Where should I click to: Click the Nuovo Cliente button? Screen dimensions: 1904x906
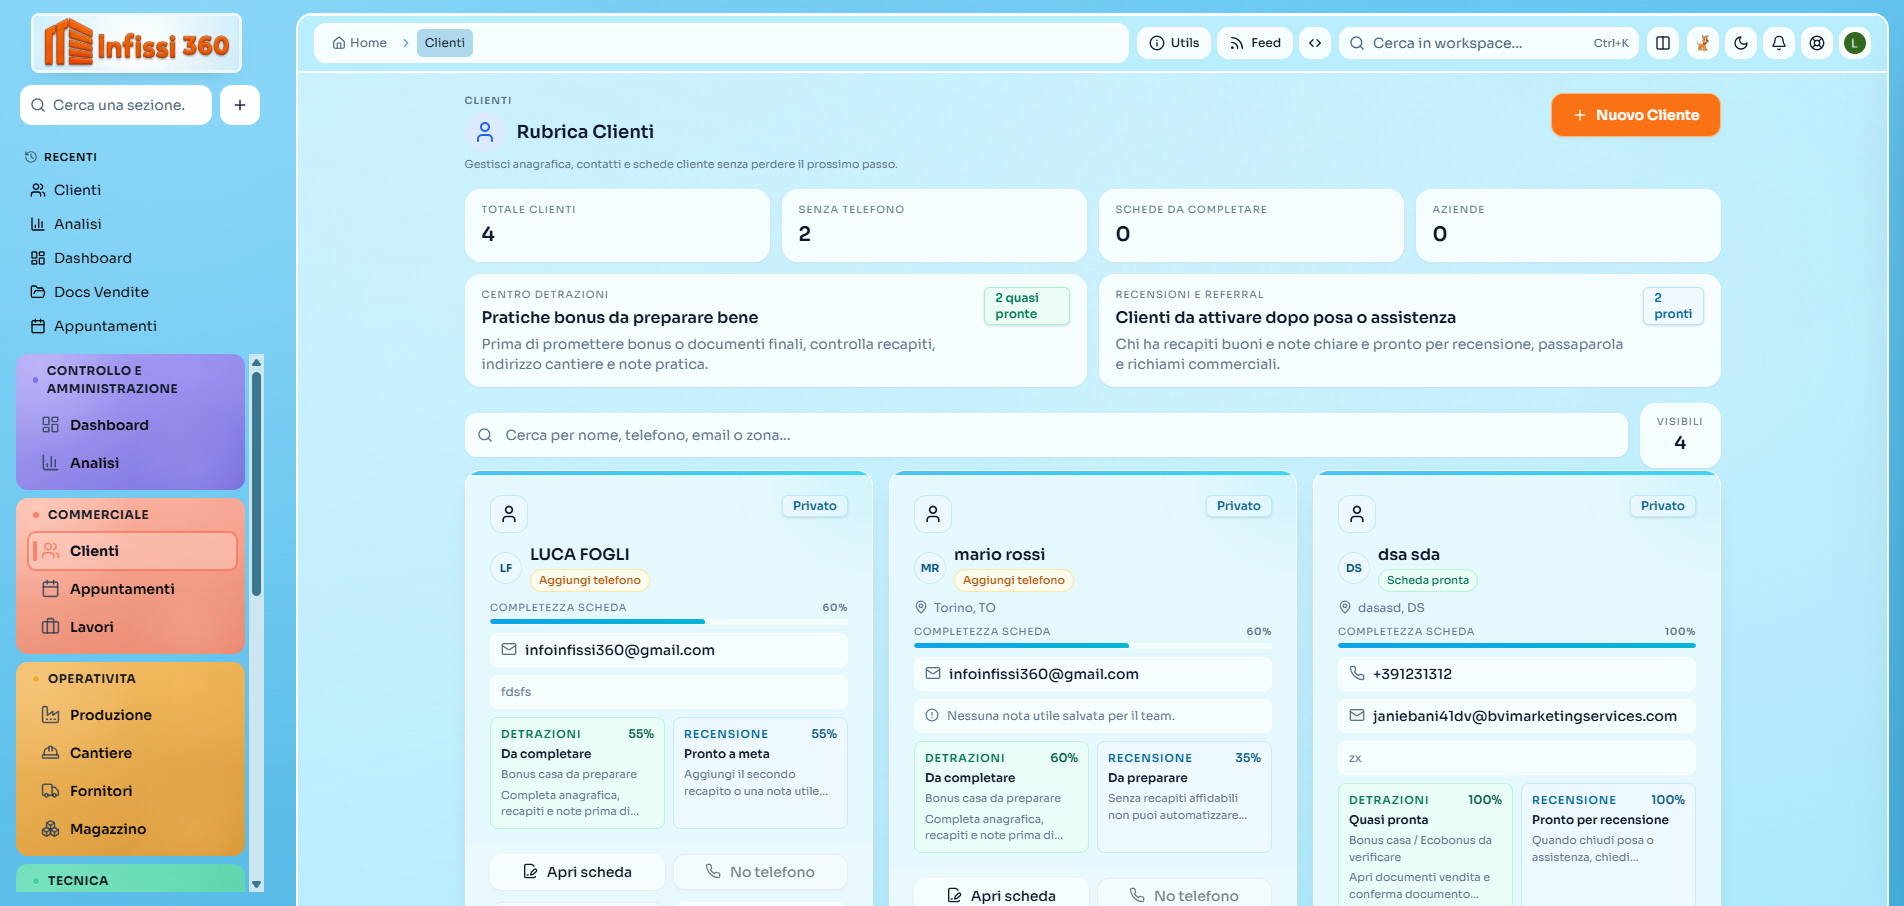click(x=1635, y=115)
